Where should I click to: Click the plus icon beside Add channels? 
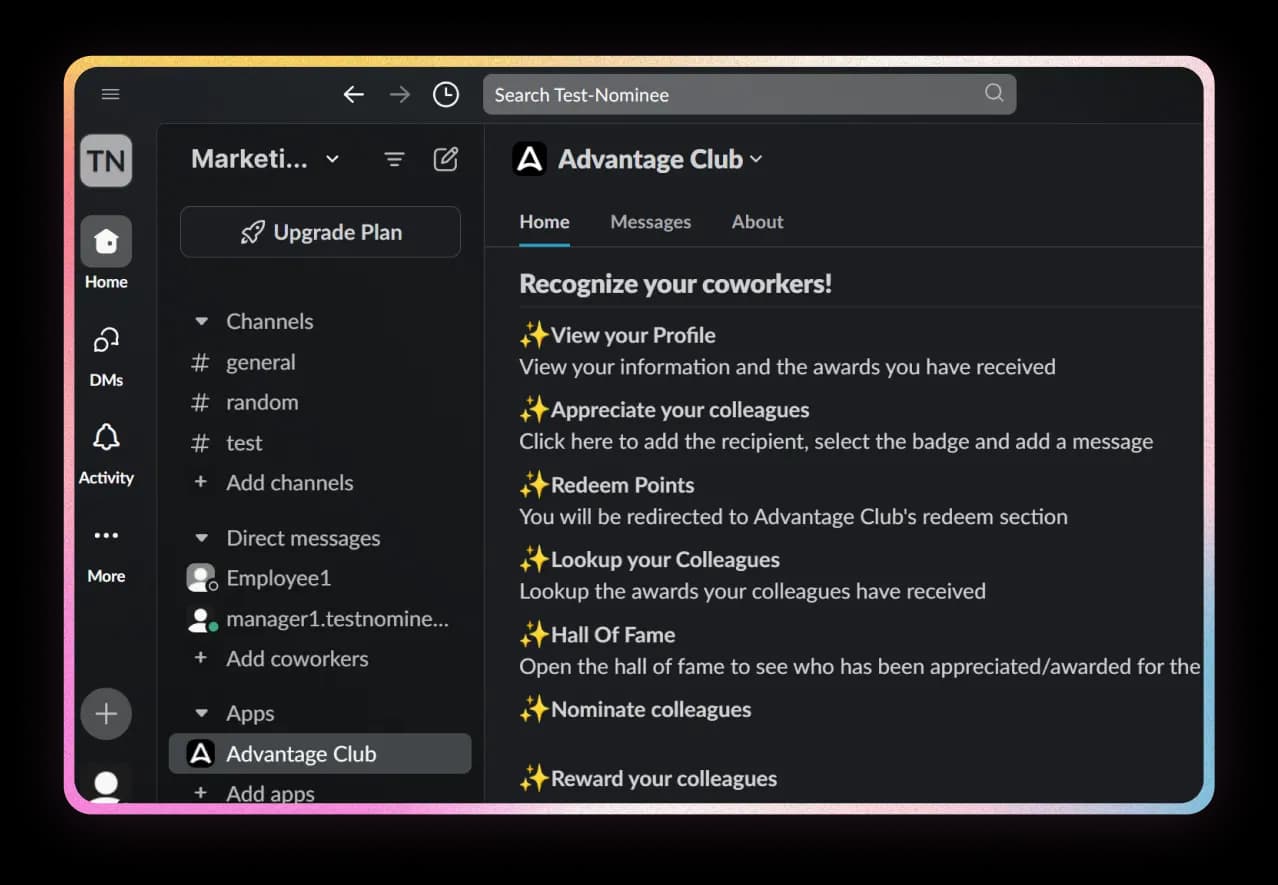coord(201,482)
